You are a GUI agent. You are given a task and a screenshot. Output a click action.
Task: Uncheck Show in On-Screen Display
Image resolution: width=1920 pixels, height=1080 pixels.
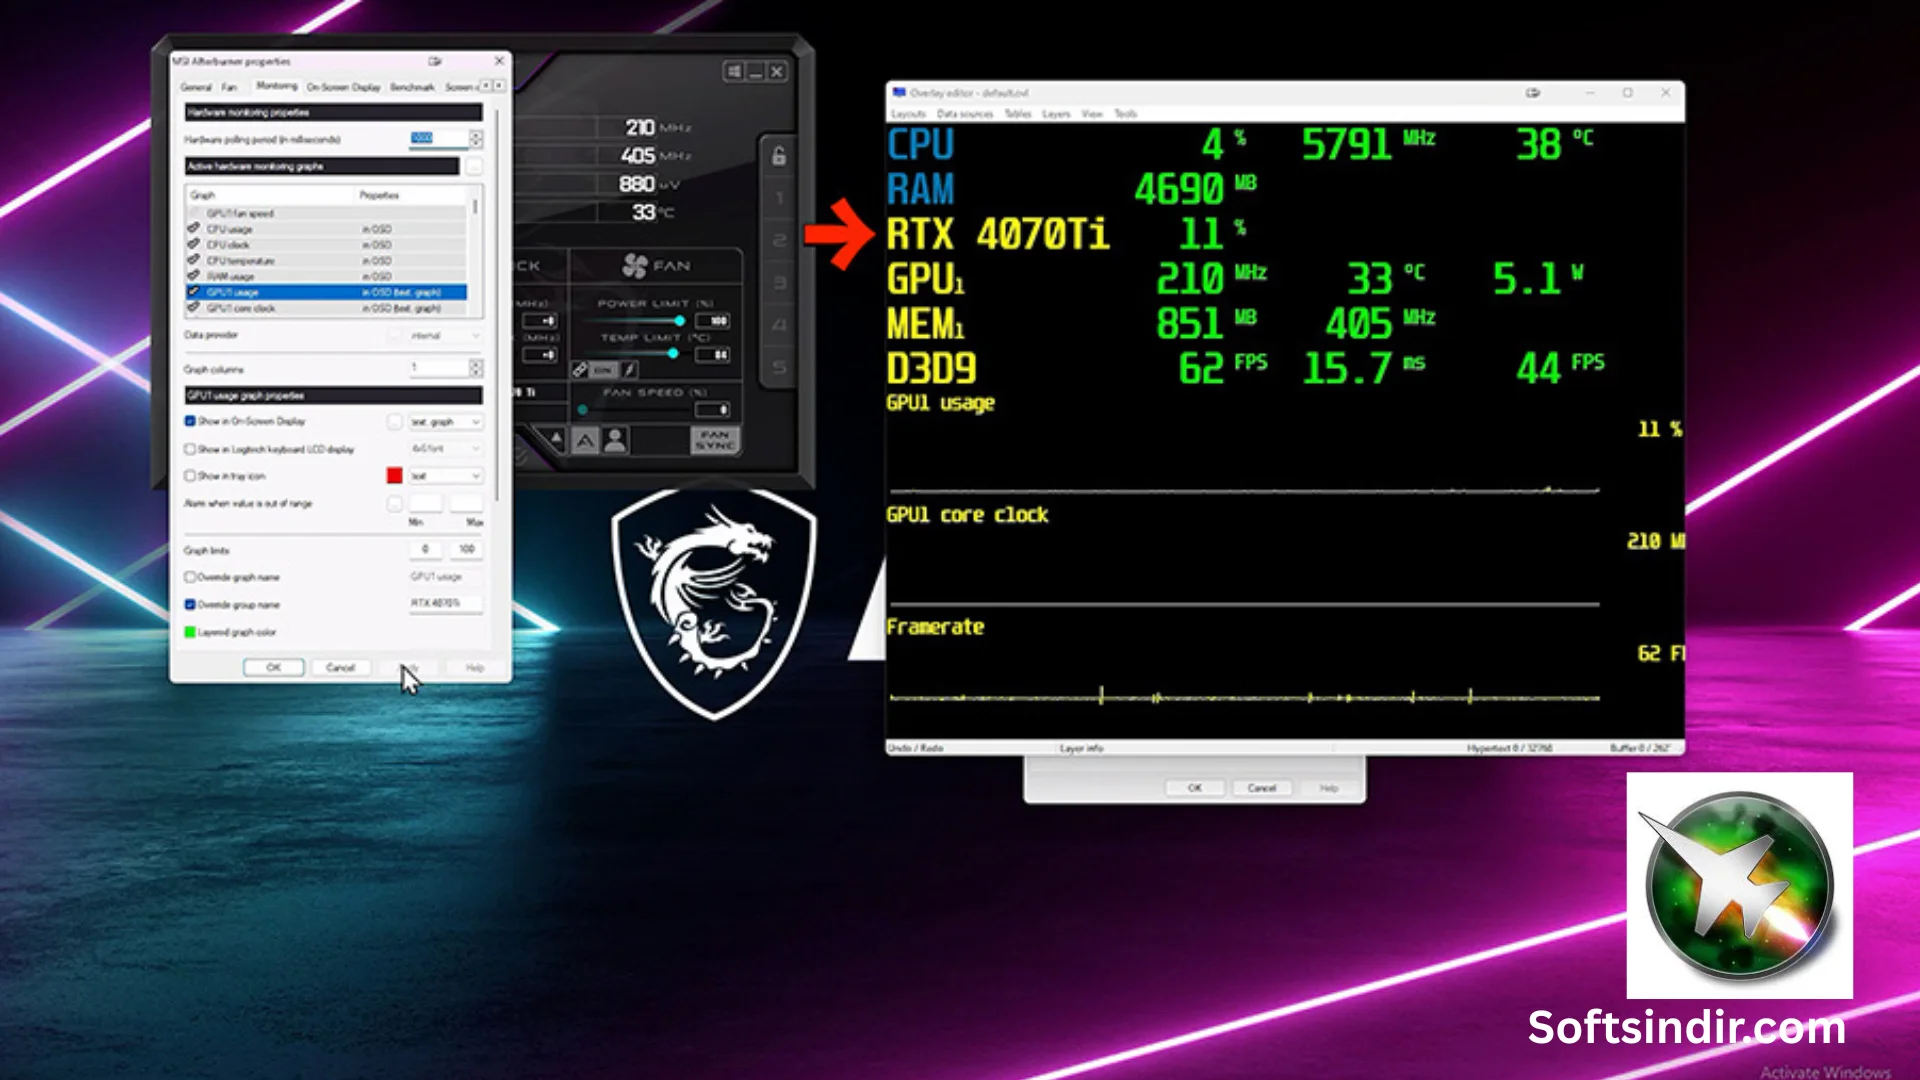click(x=189, y=421)
